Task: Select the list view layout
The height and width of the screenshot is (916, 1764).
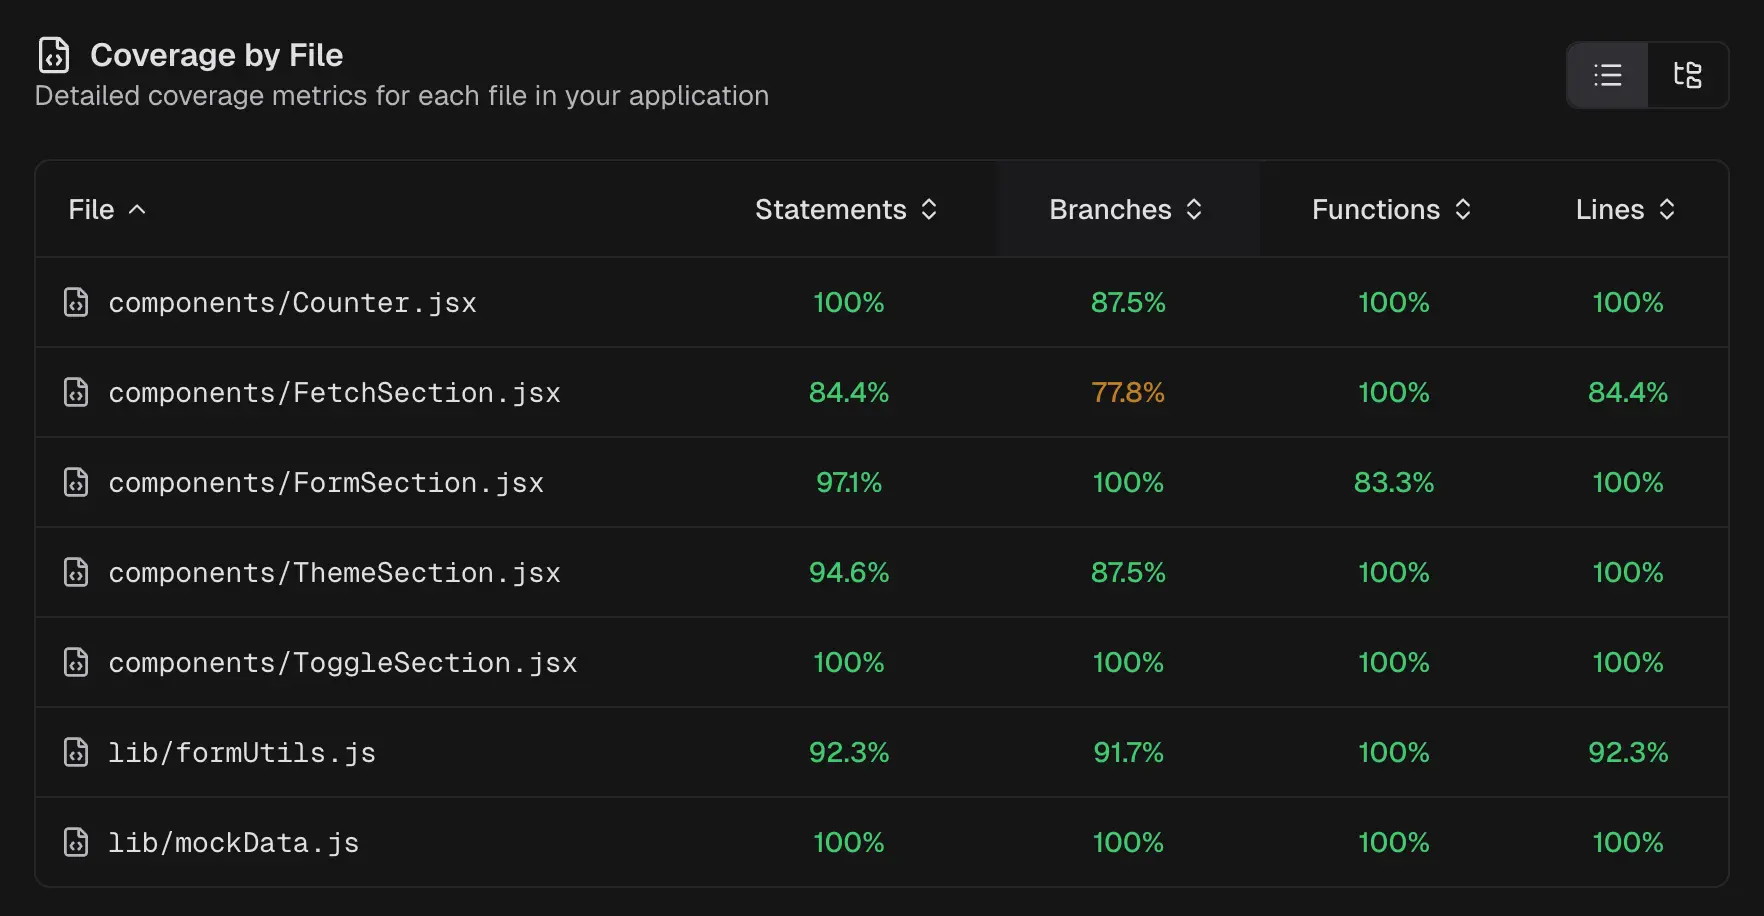Action: coord(1607,75)
